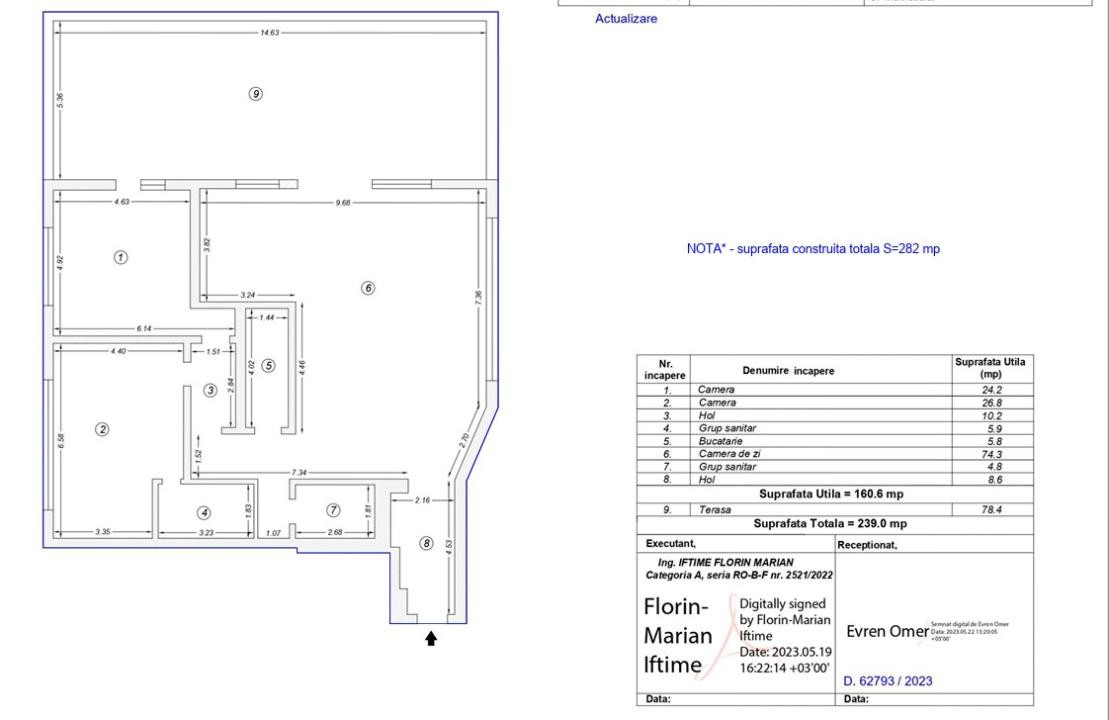Click the 4.40 dimension in room 2

point(118,351)
